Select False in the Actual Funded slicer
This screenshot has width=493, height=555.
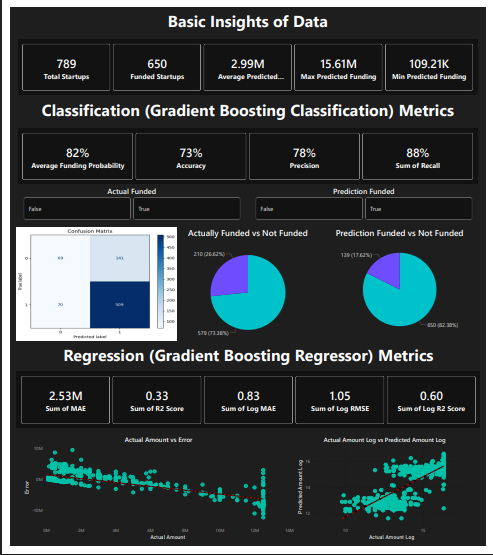pos(77,209)
